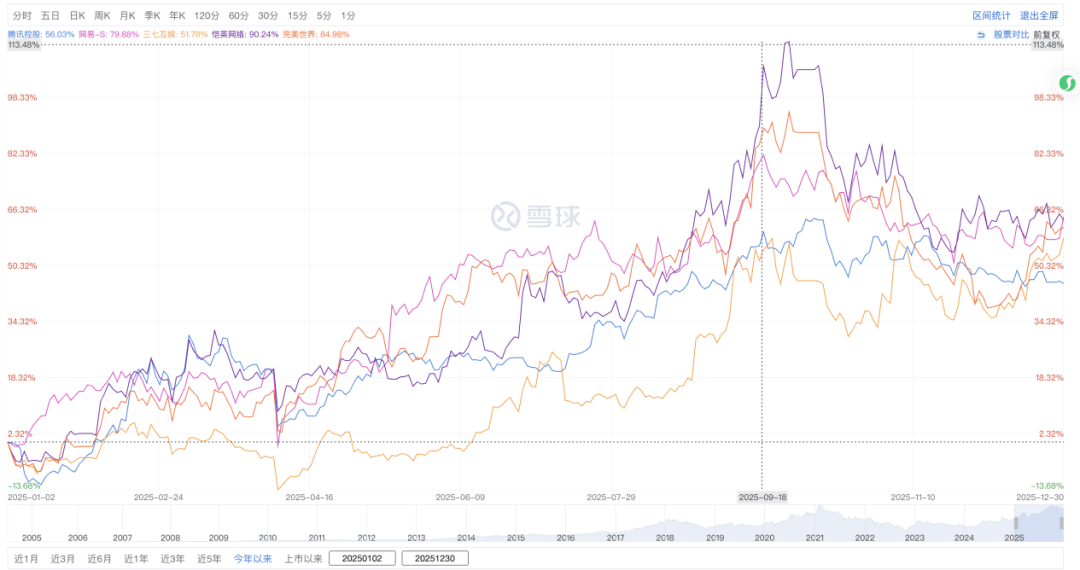Switch chart to 分时 view
This screenshot has width=1080, height=570.
click(22, 16)
